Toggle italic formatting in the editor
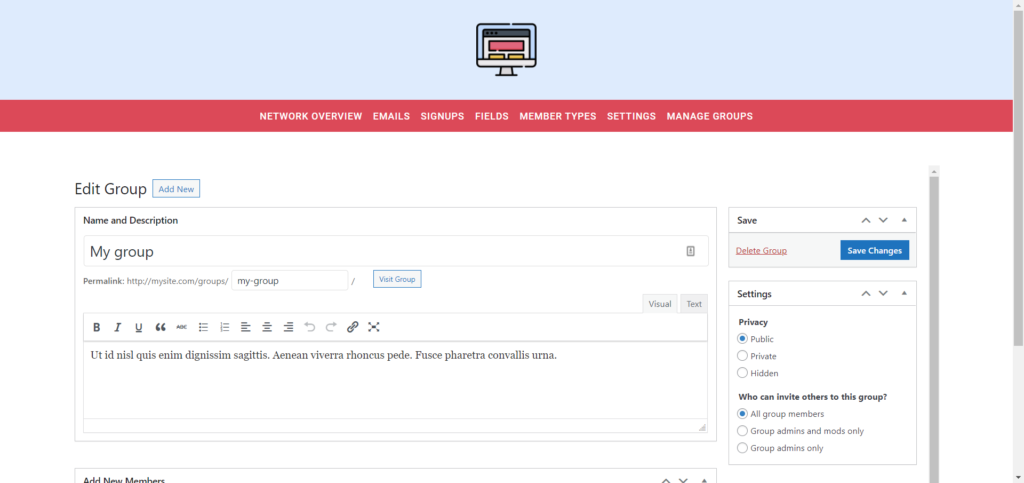This screenshot has width=1024, height=483. click(x=118, y=327)
